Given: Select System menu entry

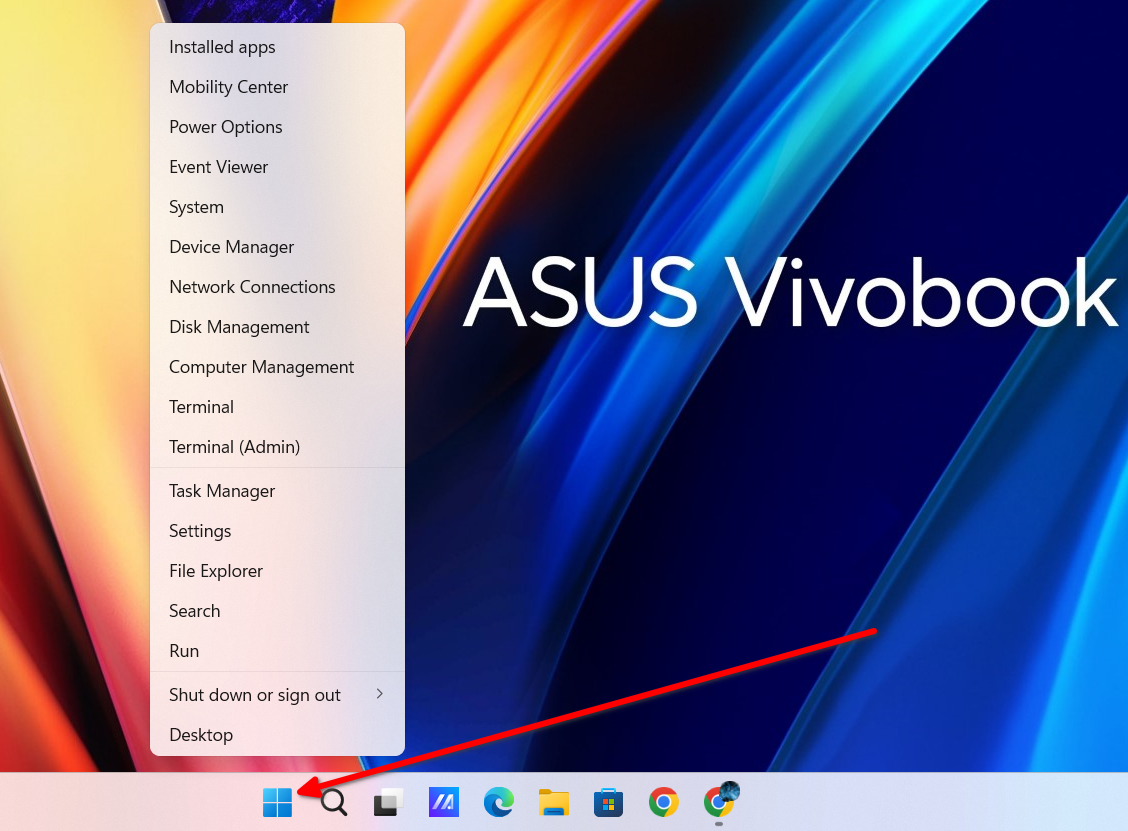Looking at the screenshot, I should pyautogui.click(x=277, y=206).
